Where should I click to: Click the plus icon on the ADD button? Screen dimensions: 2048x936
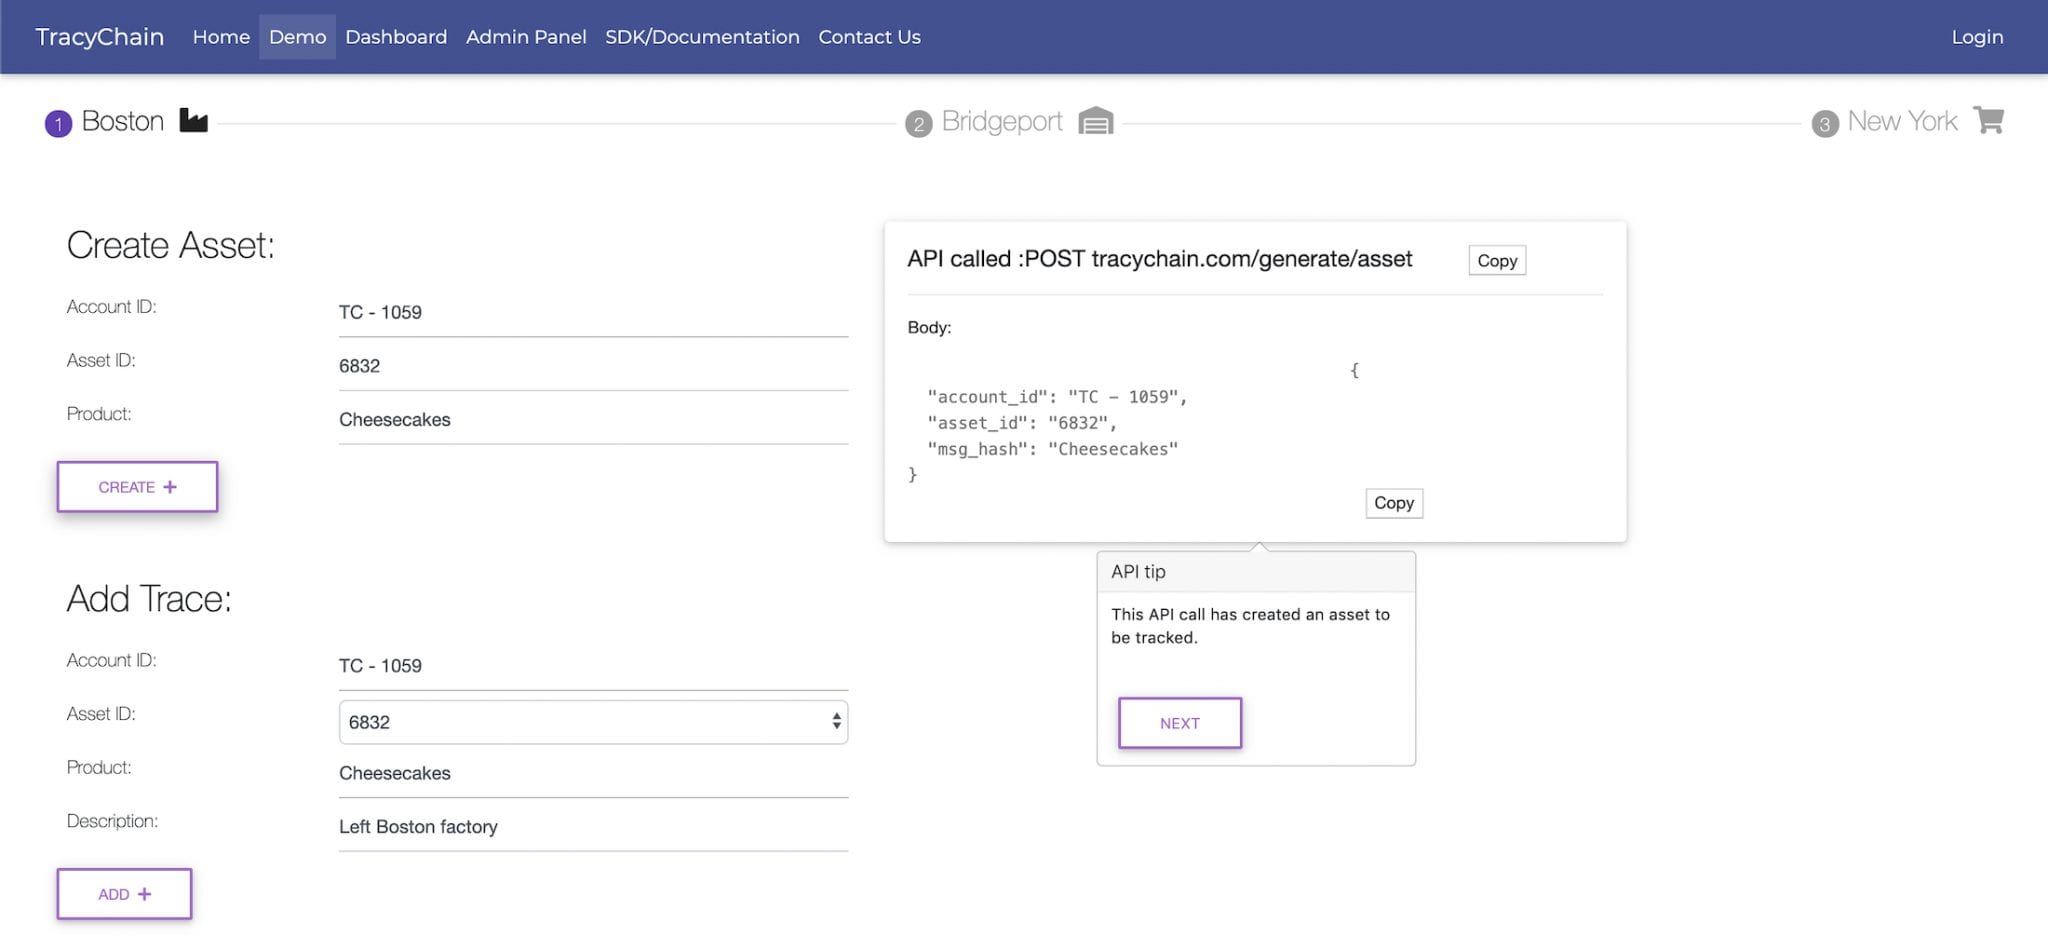click(x=146, y=893)
